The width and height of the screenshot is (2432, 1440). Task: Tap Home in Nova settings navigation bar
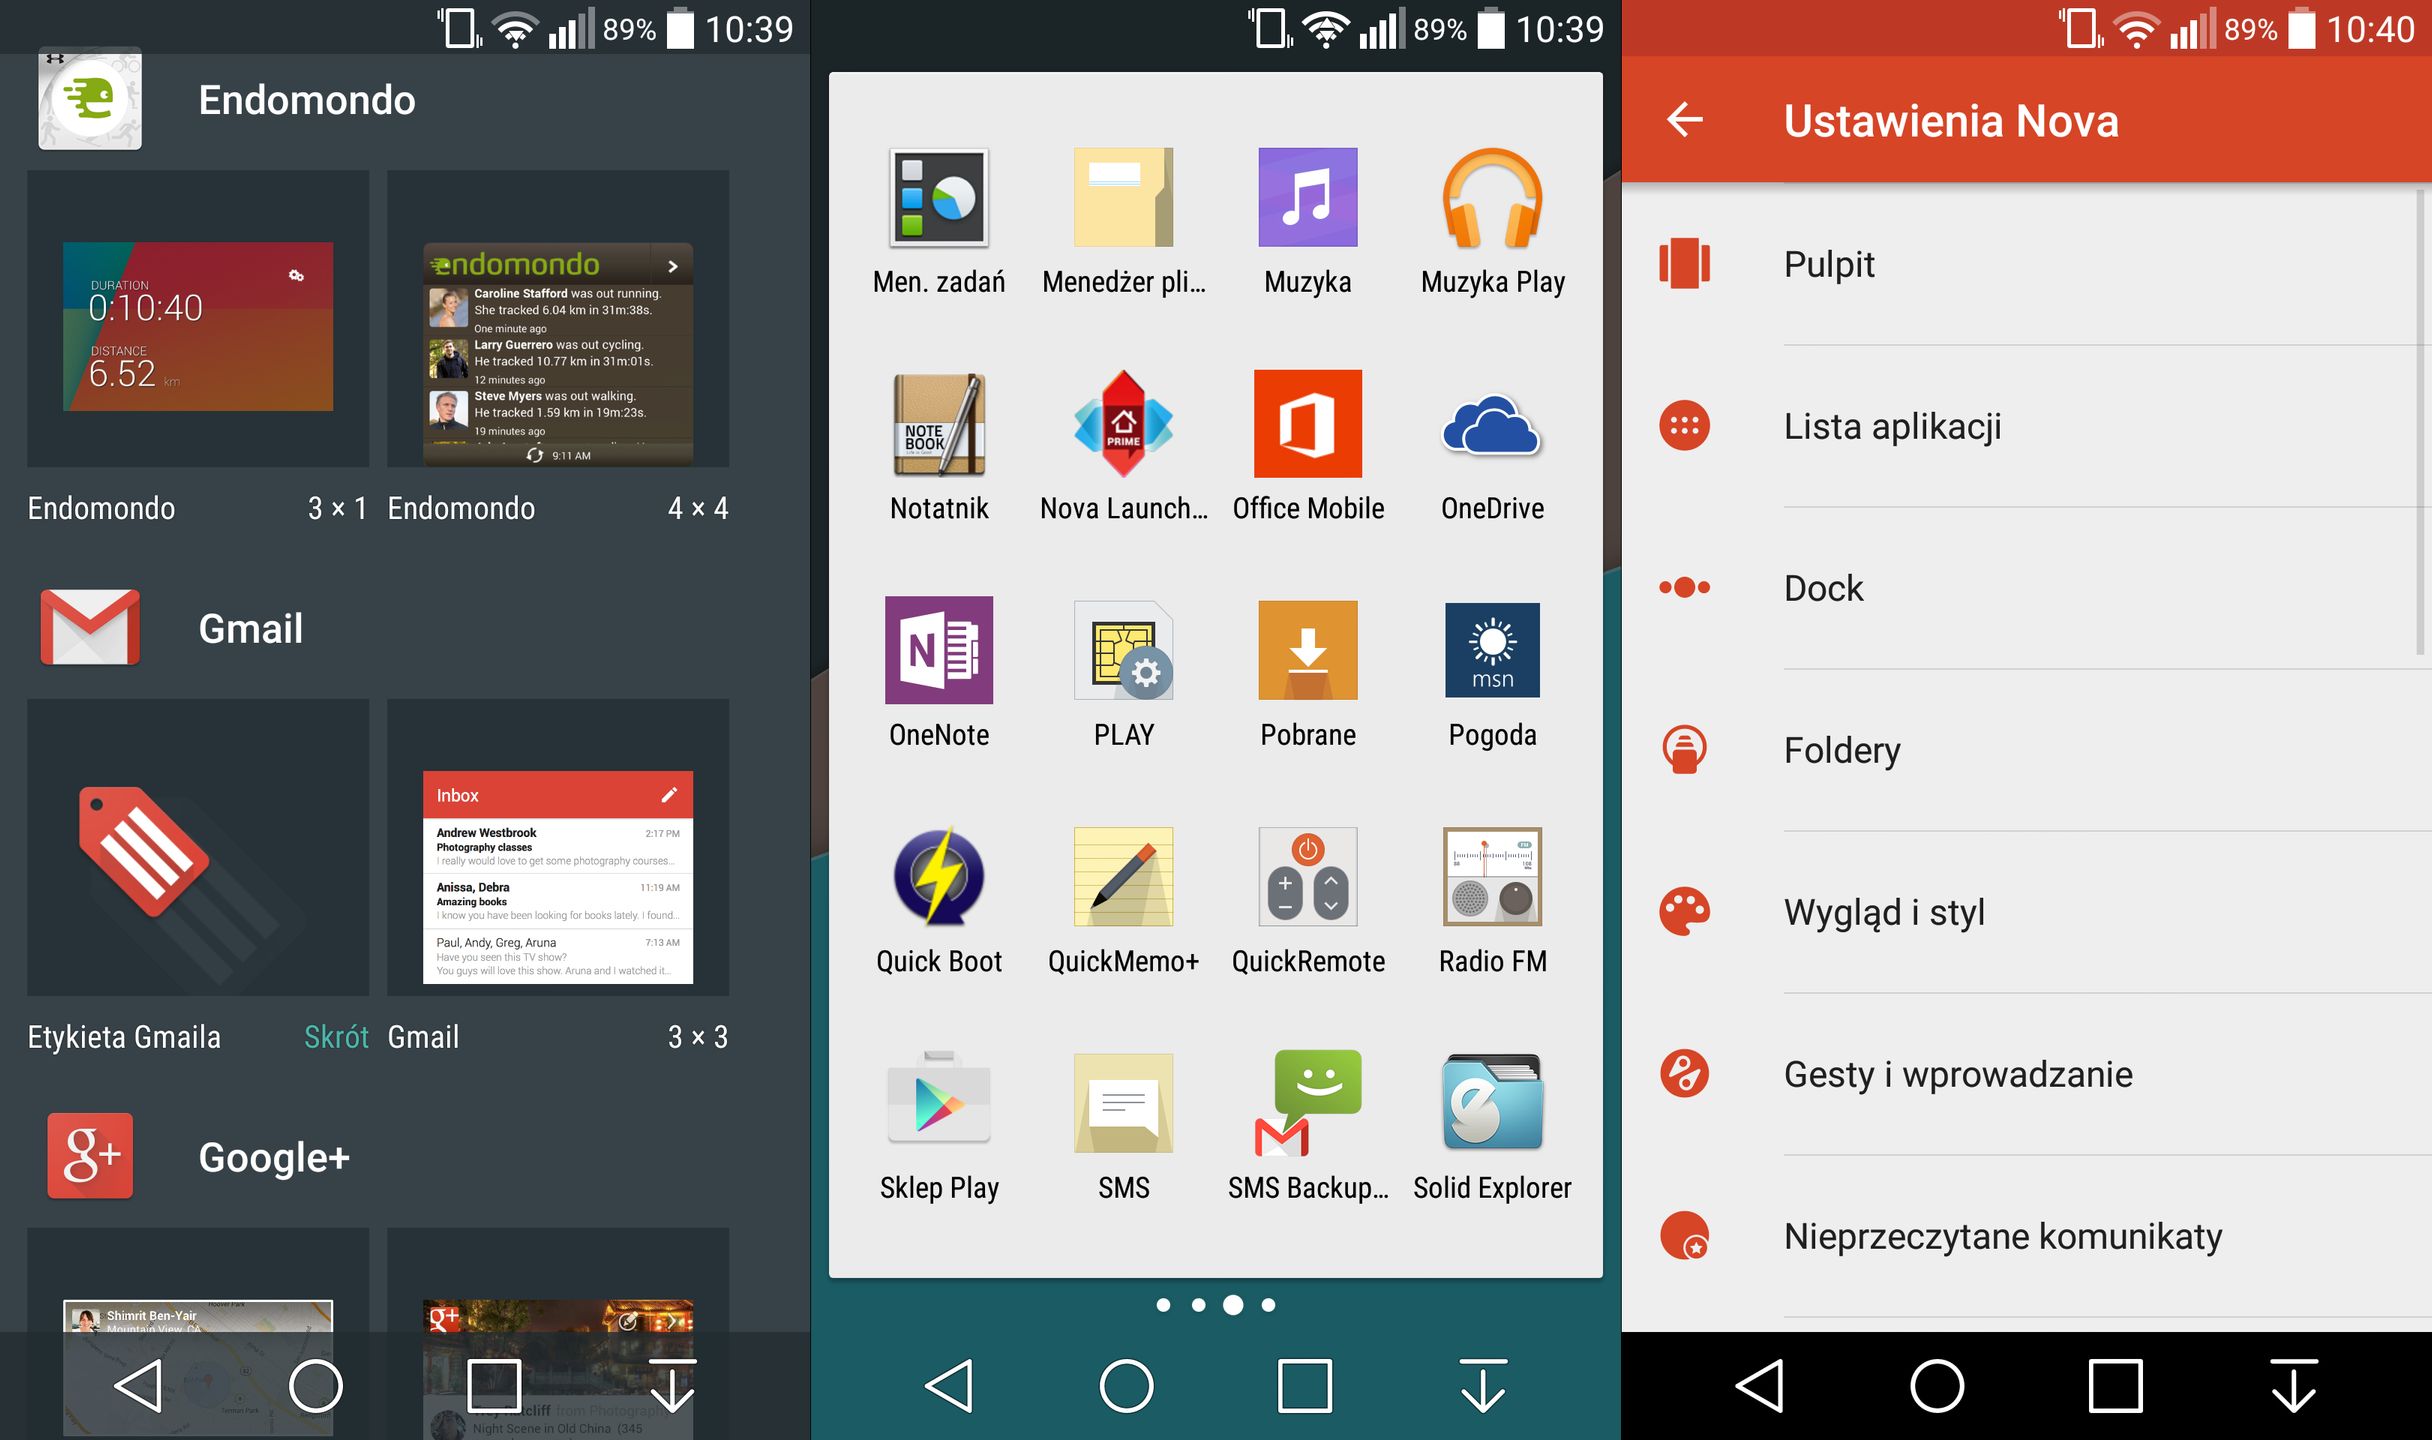pos(1938,1385)
